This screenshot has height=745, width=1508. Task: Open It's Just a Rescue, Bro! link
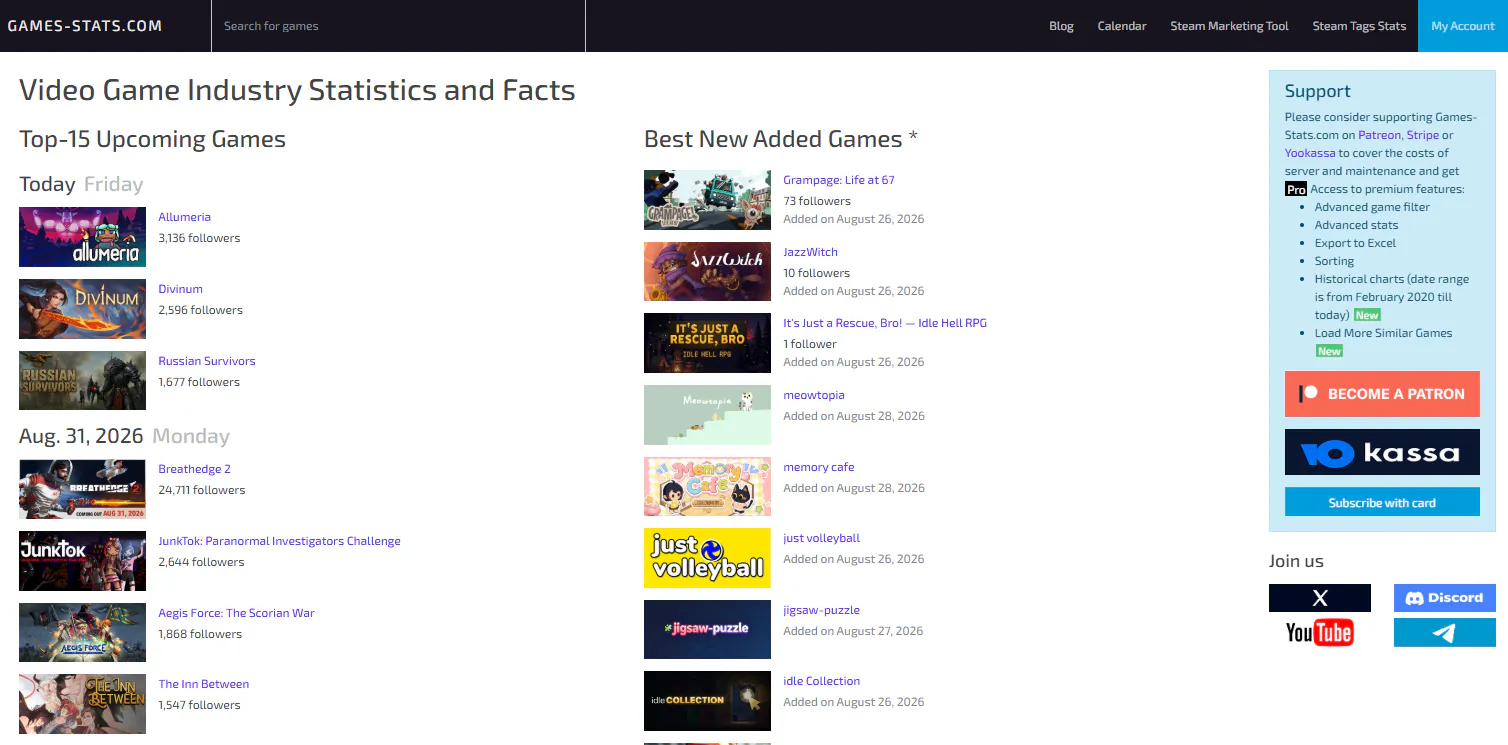tap(885, 323)
